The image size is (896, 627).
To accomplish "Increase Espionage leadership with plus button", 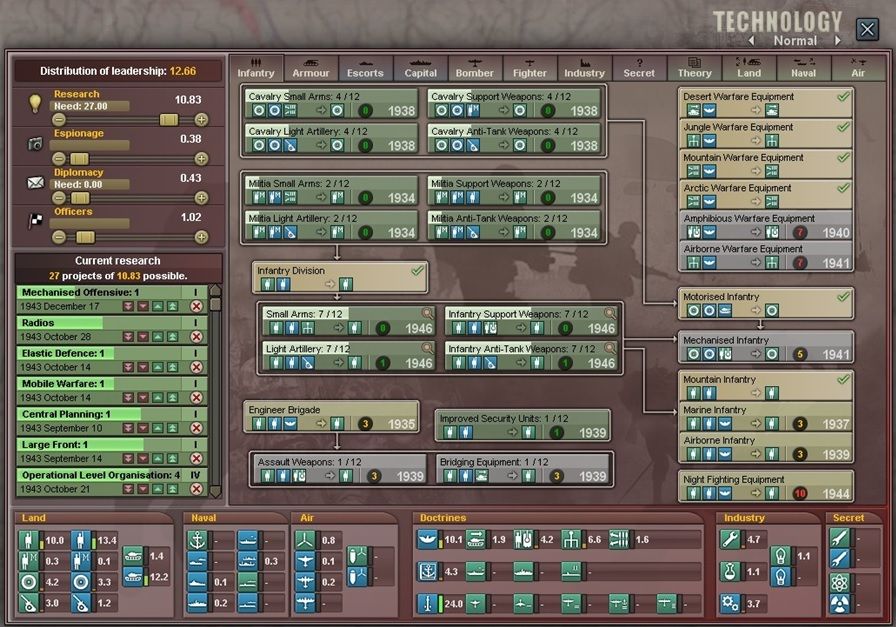I will (x=201, y=158).
